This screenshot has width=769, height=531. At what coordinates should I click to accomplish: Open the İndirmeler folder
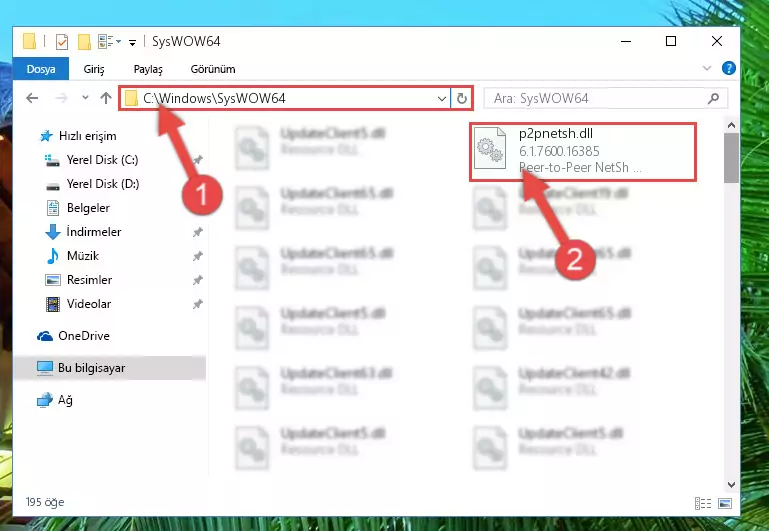83,231
